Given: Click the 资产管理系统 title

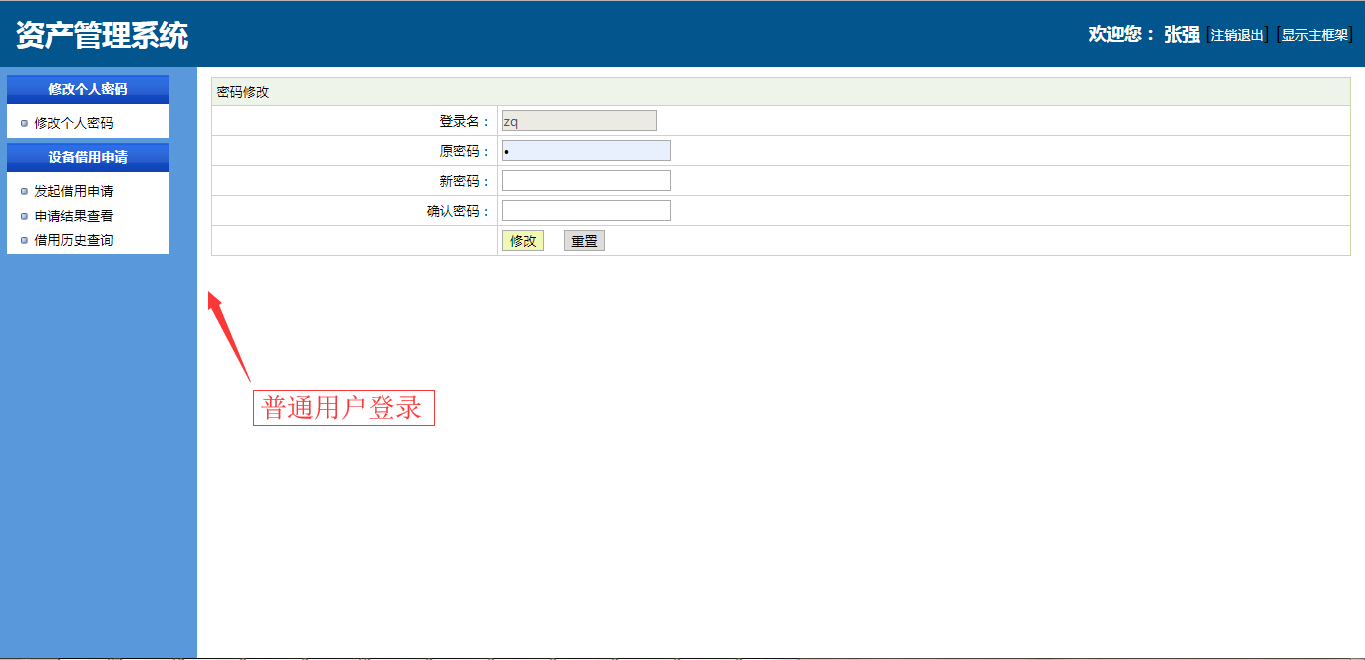Looking at the screenshot, I should [x=102, y=36].
